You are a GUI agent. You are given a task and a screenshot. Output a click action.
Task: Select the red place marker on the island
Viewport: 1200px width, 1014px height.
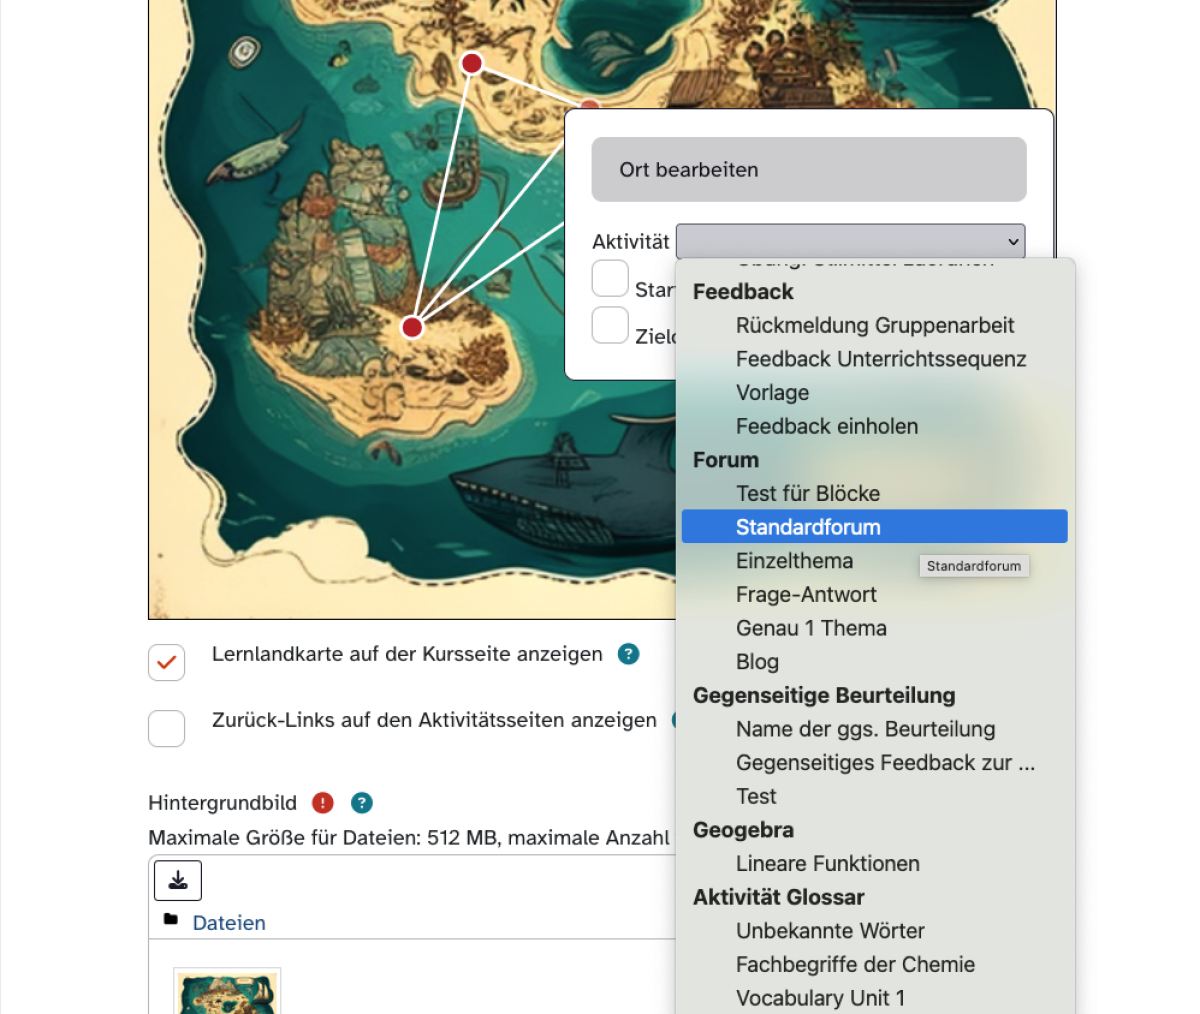[x=412, y=327]
